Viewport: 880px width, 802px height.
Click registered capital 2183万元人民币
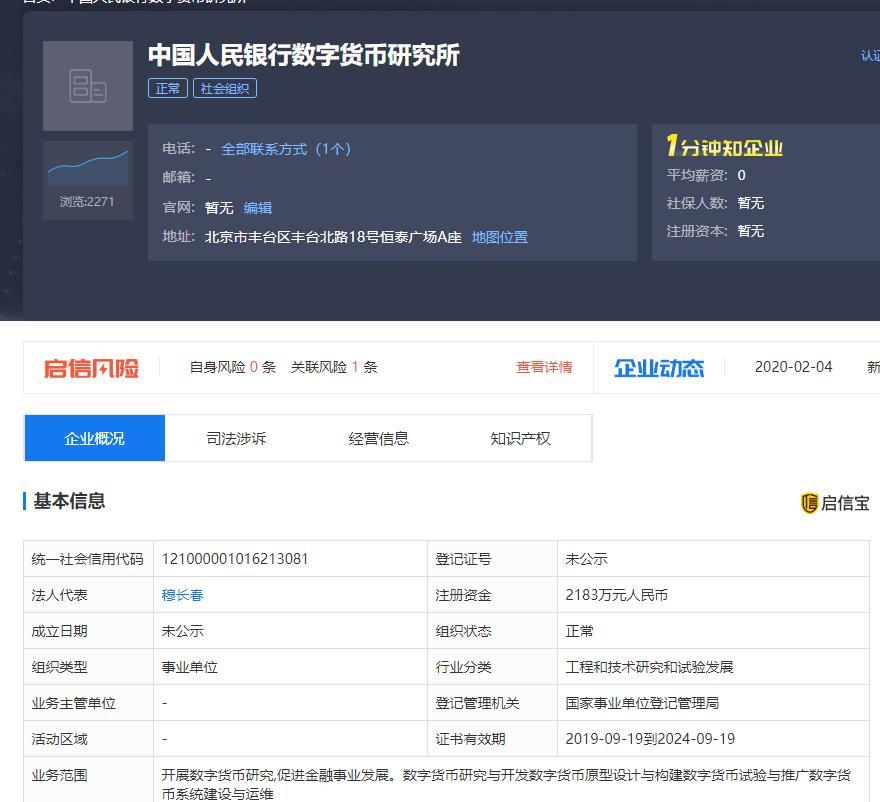pos(616,595)
